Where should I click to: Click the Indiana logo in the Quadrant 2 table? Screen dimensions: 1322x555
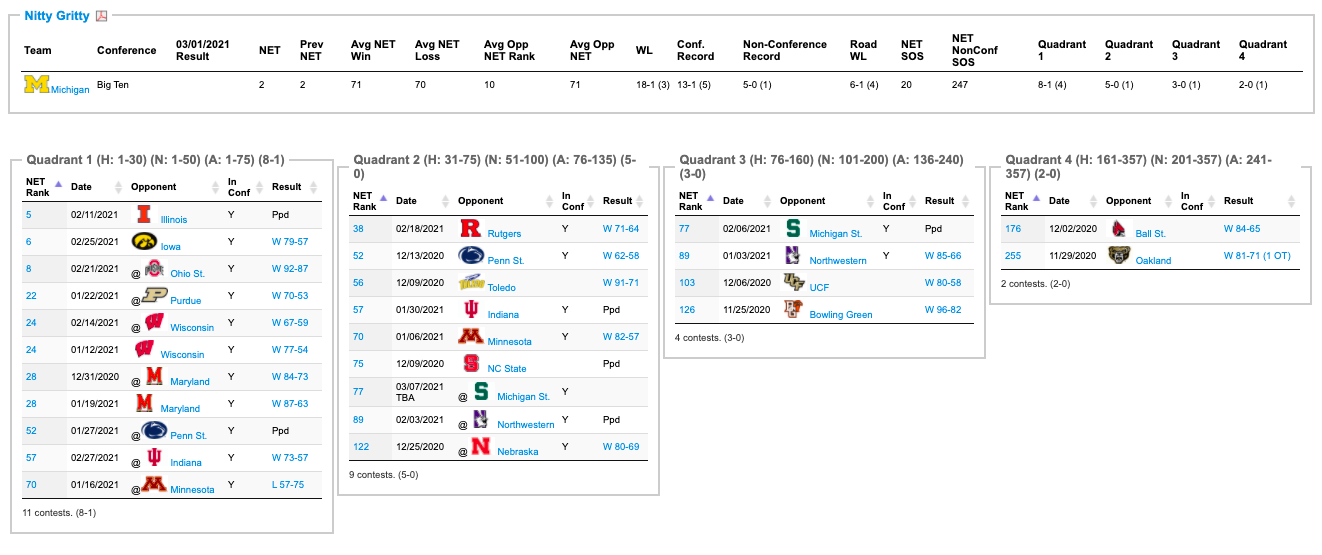(x=471, y=309)
